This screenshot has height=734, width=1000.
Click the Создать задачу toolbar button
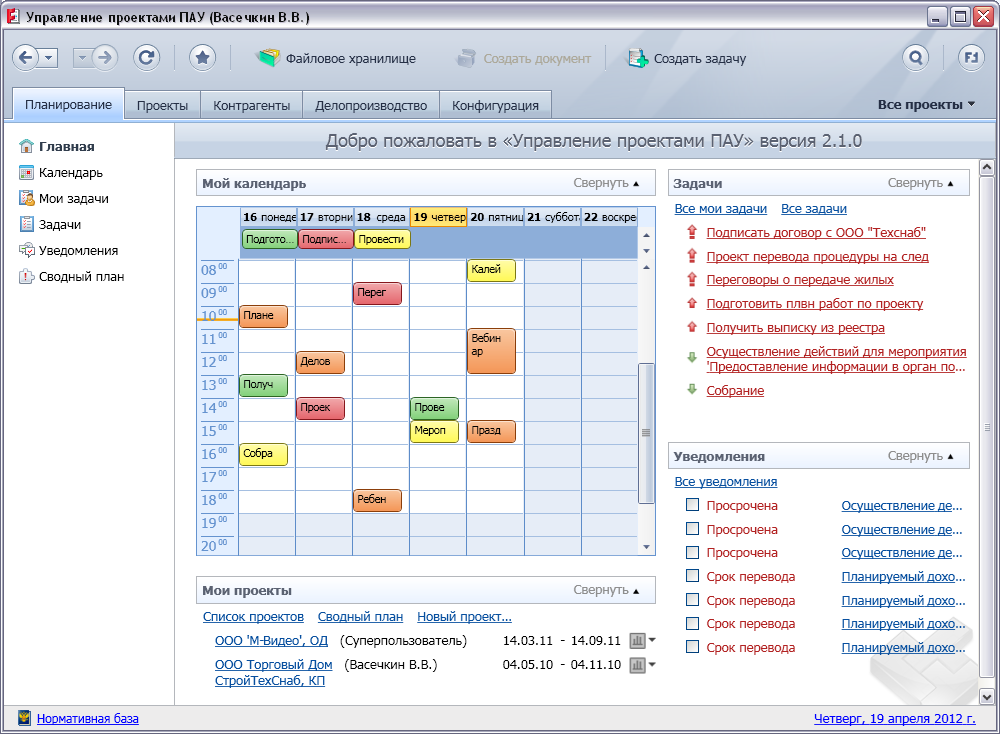(x=687, y=59)
